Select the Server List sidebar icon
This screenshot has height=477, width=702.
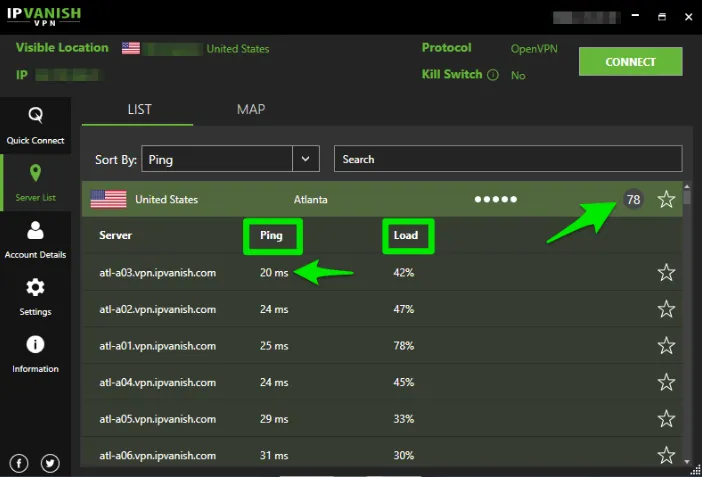[35, 181]
